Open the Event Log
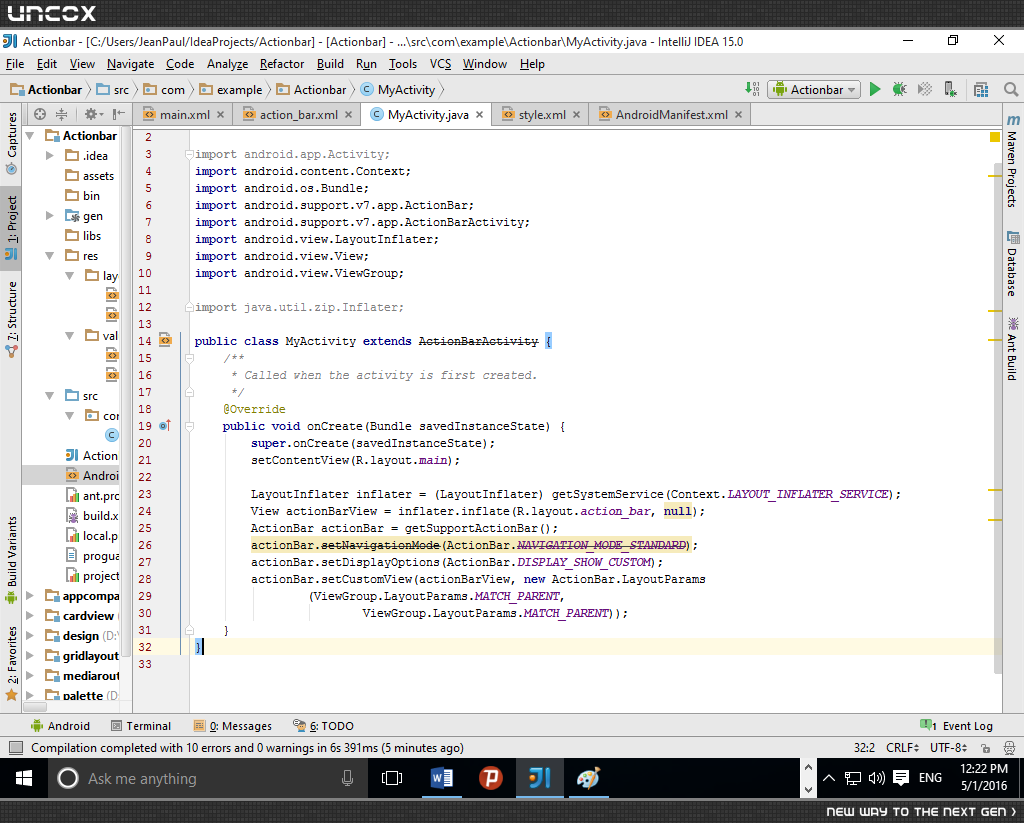1024x823 pixels. pos(957,726)
